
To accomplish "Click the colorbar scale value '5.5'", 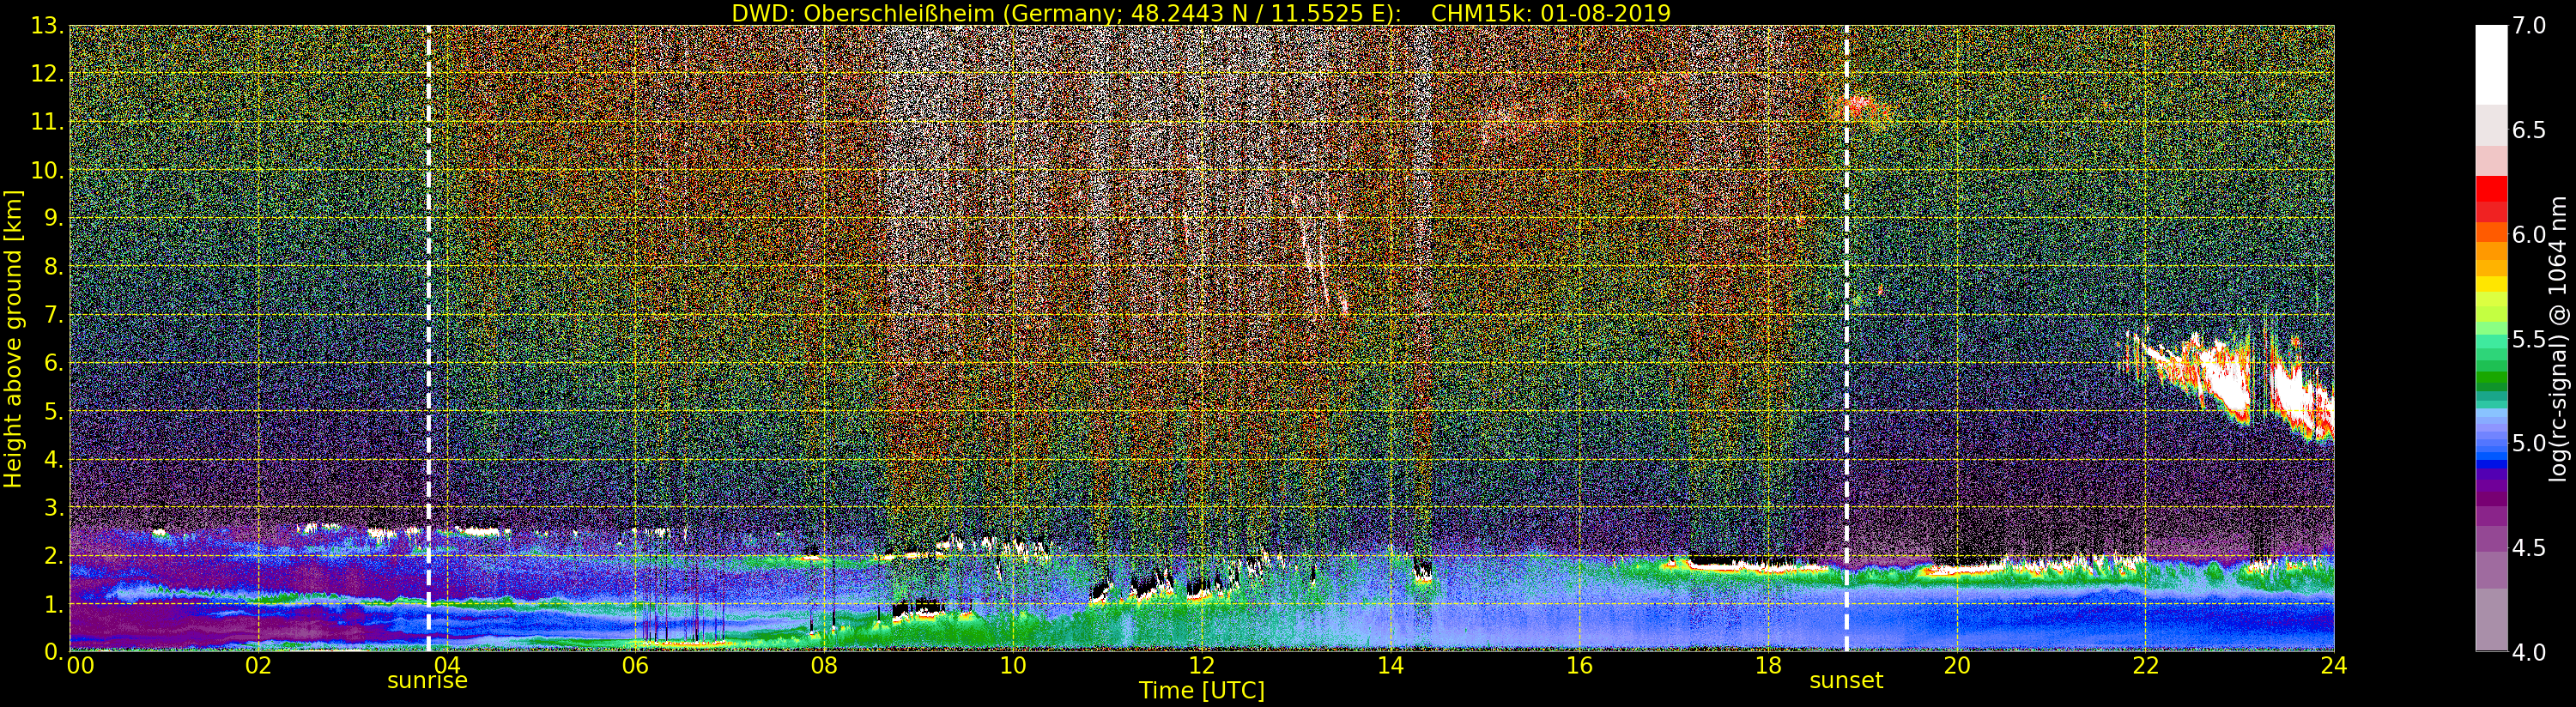I will [2529, 339].
